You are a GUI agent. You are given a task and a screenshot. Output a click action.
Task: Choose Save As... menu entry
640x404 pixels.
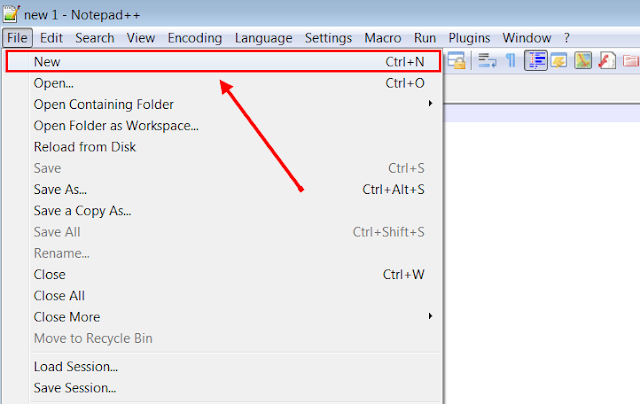224,189
